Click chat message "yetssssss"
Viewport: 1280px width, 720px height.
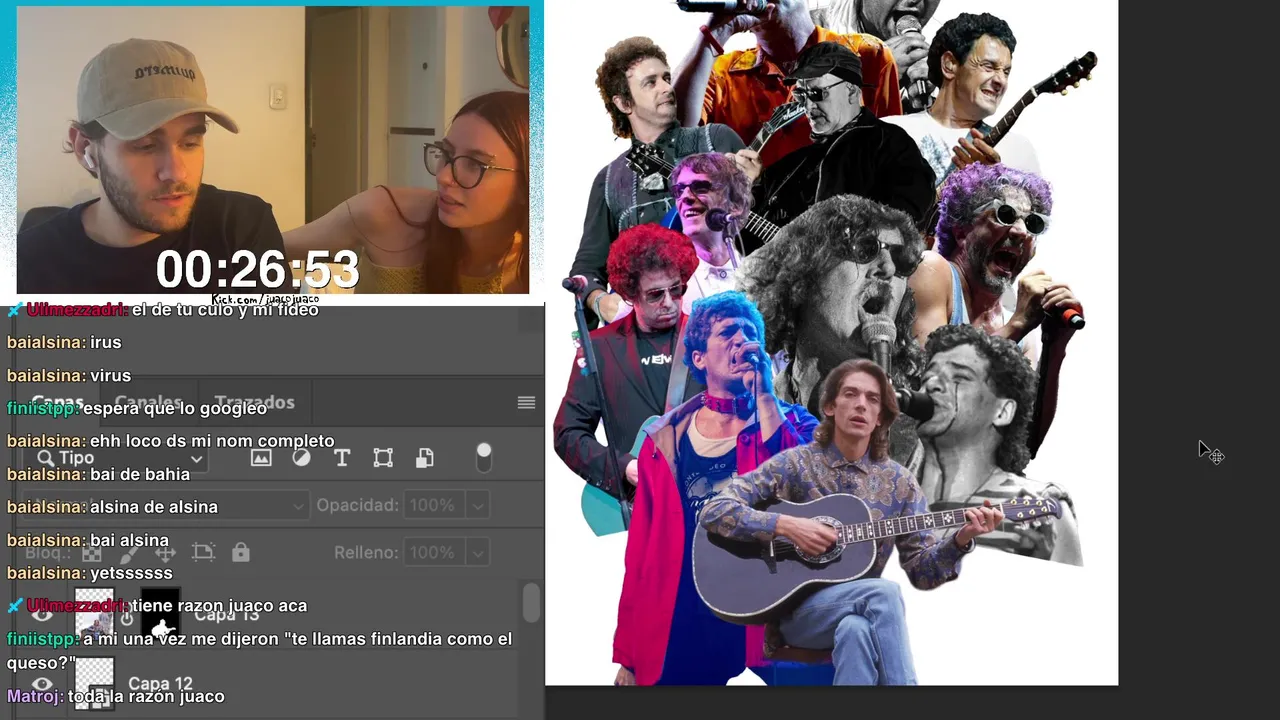[x=131, y=573]
